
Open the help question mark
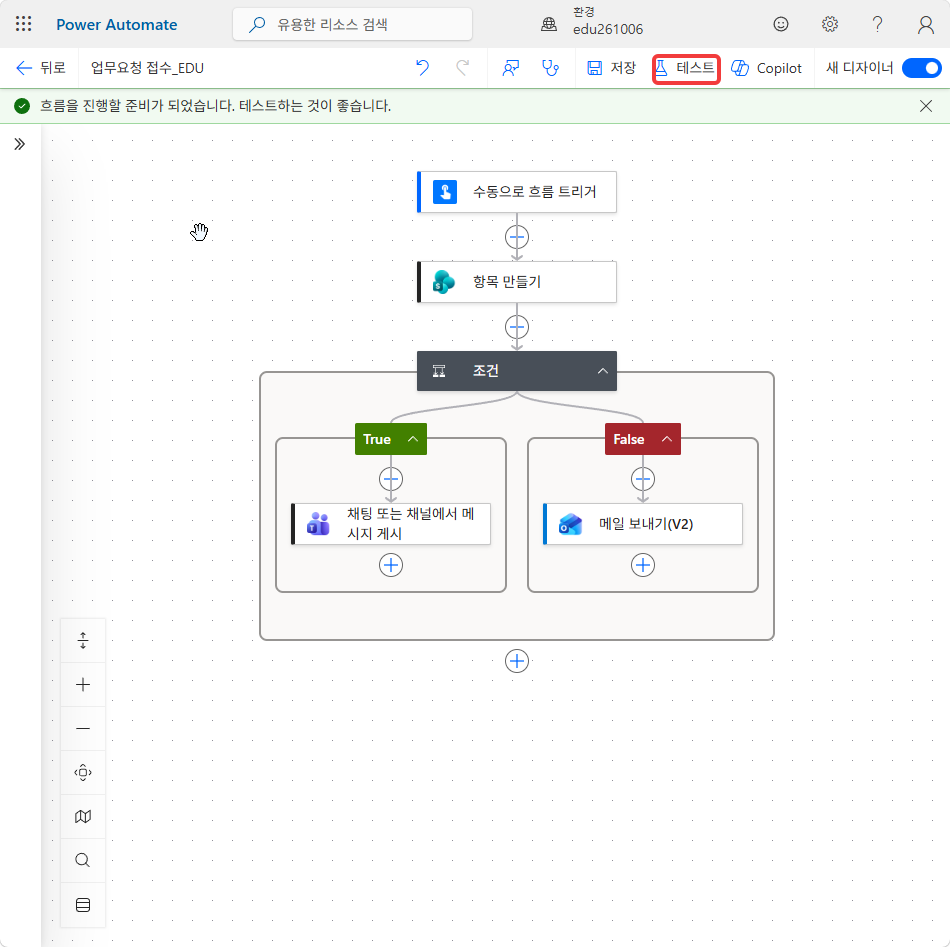click(877, 24)
